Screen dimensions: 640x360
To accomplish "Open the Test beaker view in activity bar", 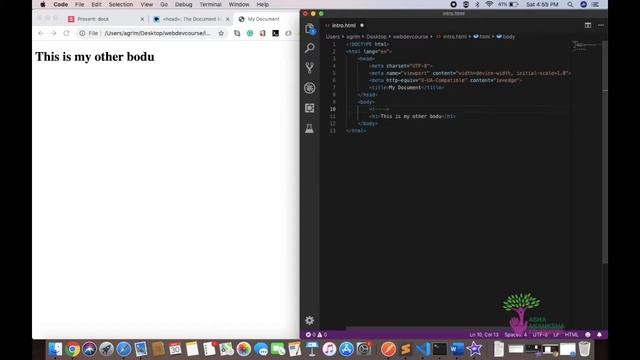I will click(310, 129).
